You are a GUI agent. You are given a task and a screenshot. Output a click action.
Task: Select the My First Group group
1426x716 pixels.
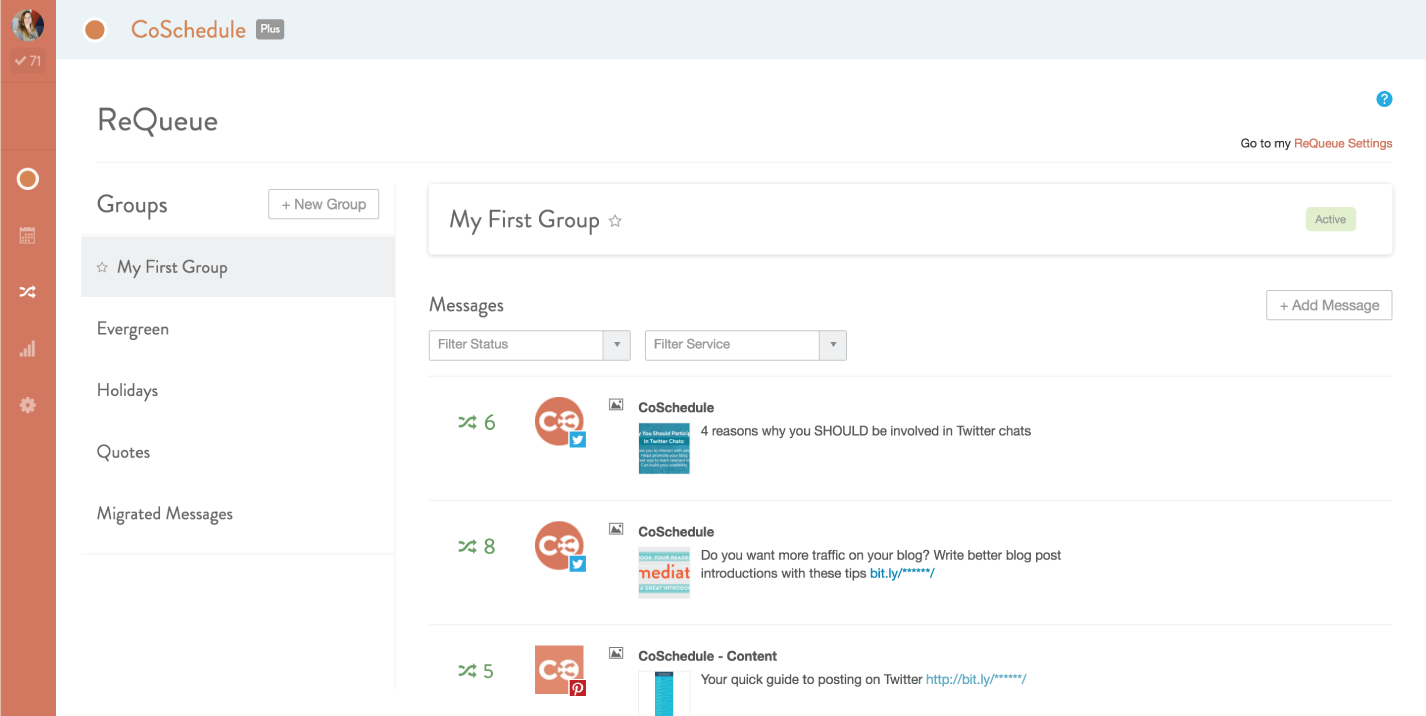point(238,267)
